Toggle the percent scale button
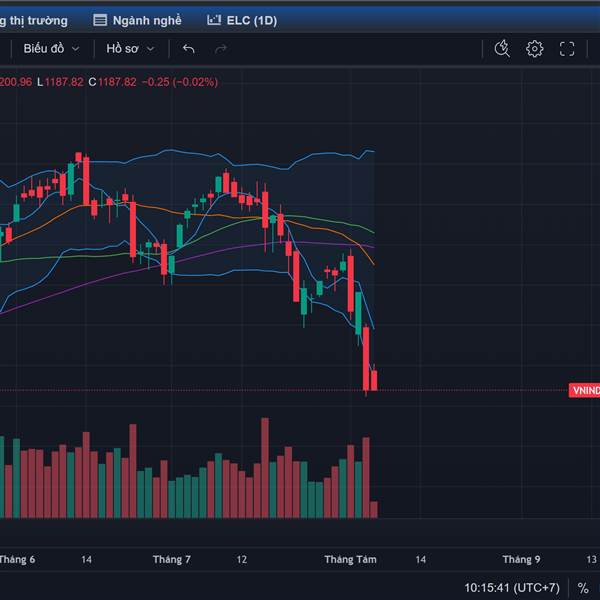Screen dimensions: 600x600 [x=583, y=588]
